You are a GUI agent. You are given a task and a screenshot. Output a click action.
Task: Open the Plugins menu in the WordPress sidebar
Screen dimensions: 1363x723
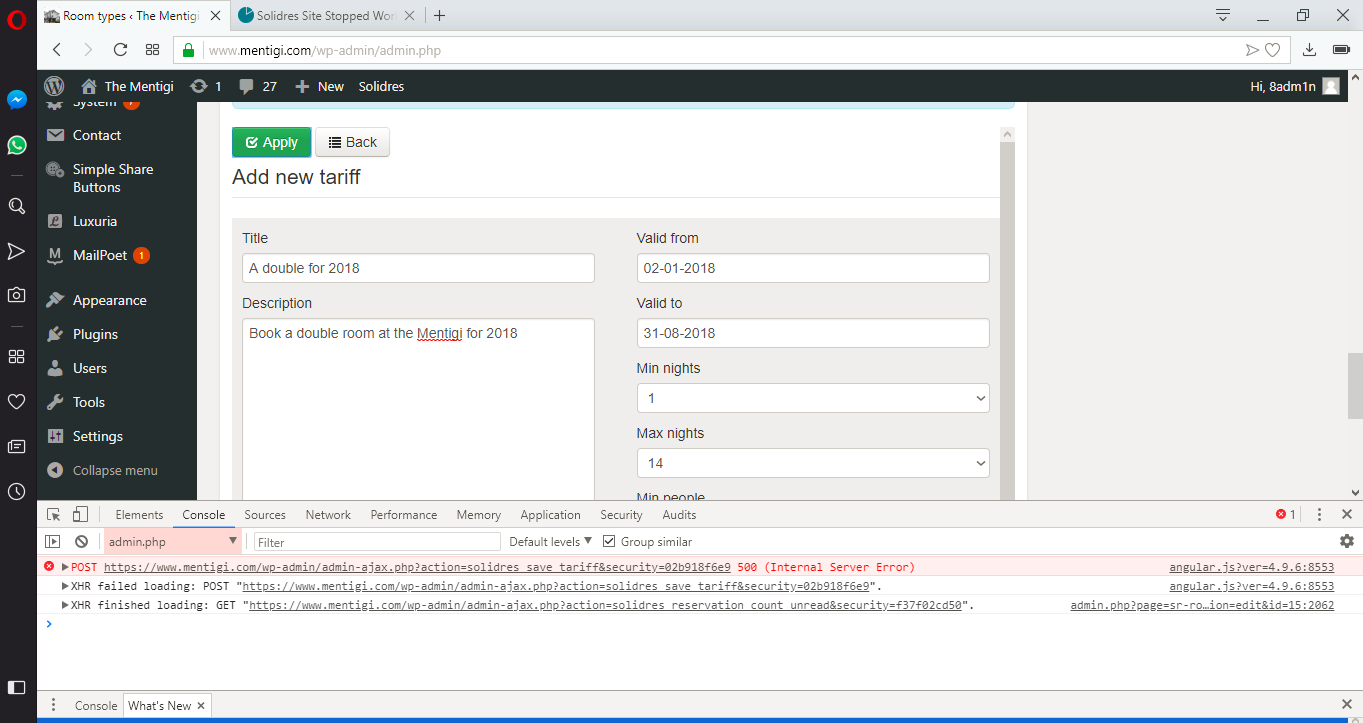click(95, 334)
